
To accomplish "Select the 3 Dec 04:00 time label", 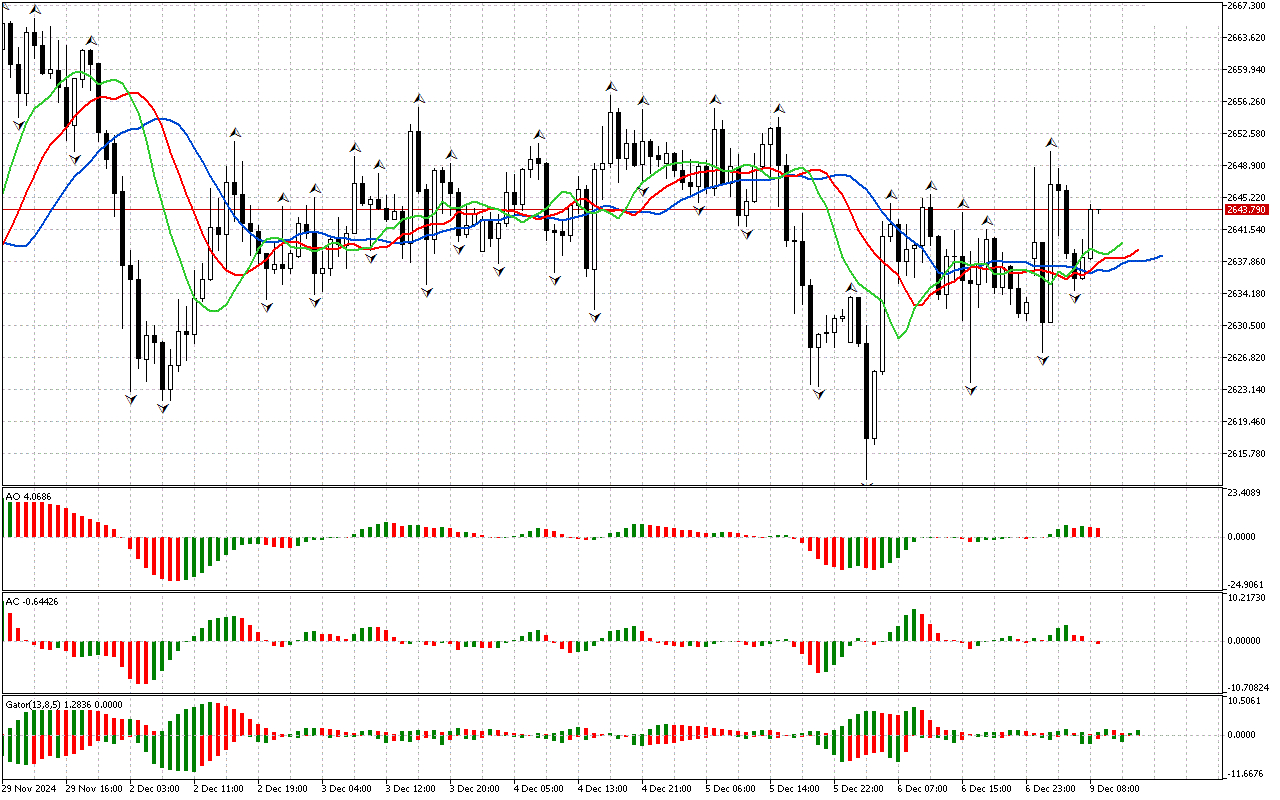I will (x=348, y=788).
